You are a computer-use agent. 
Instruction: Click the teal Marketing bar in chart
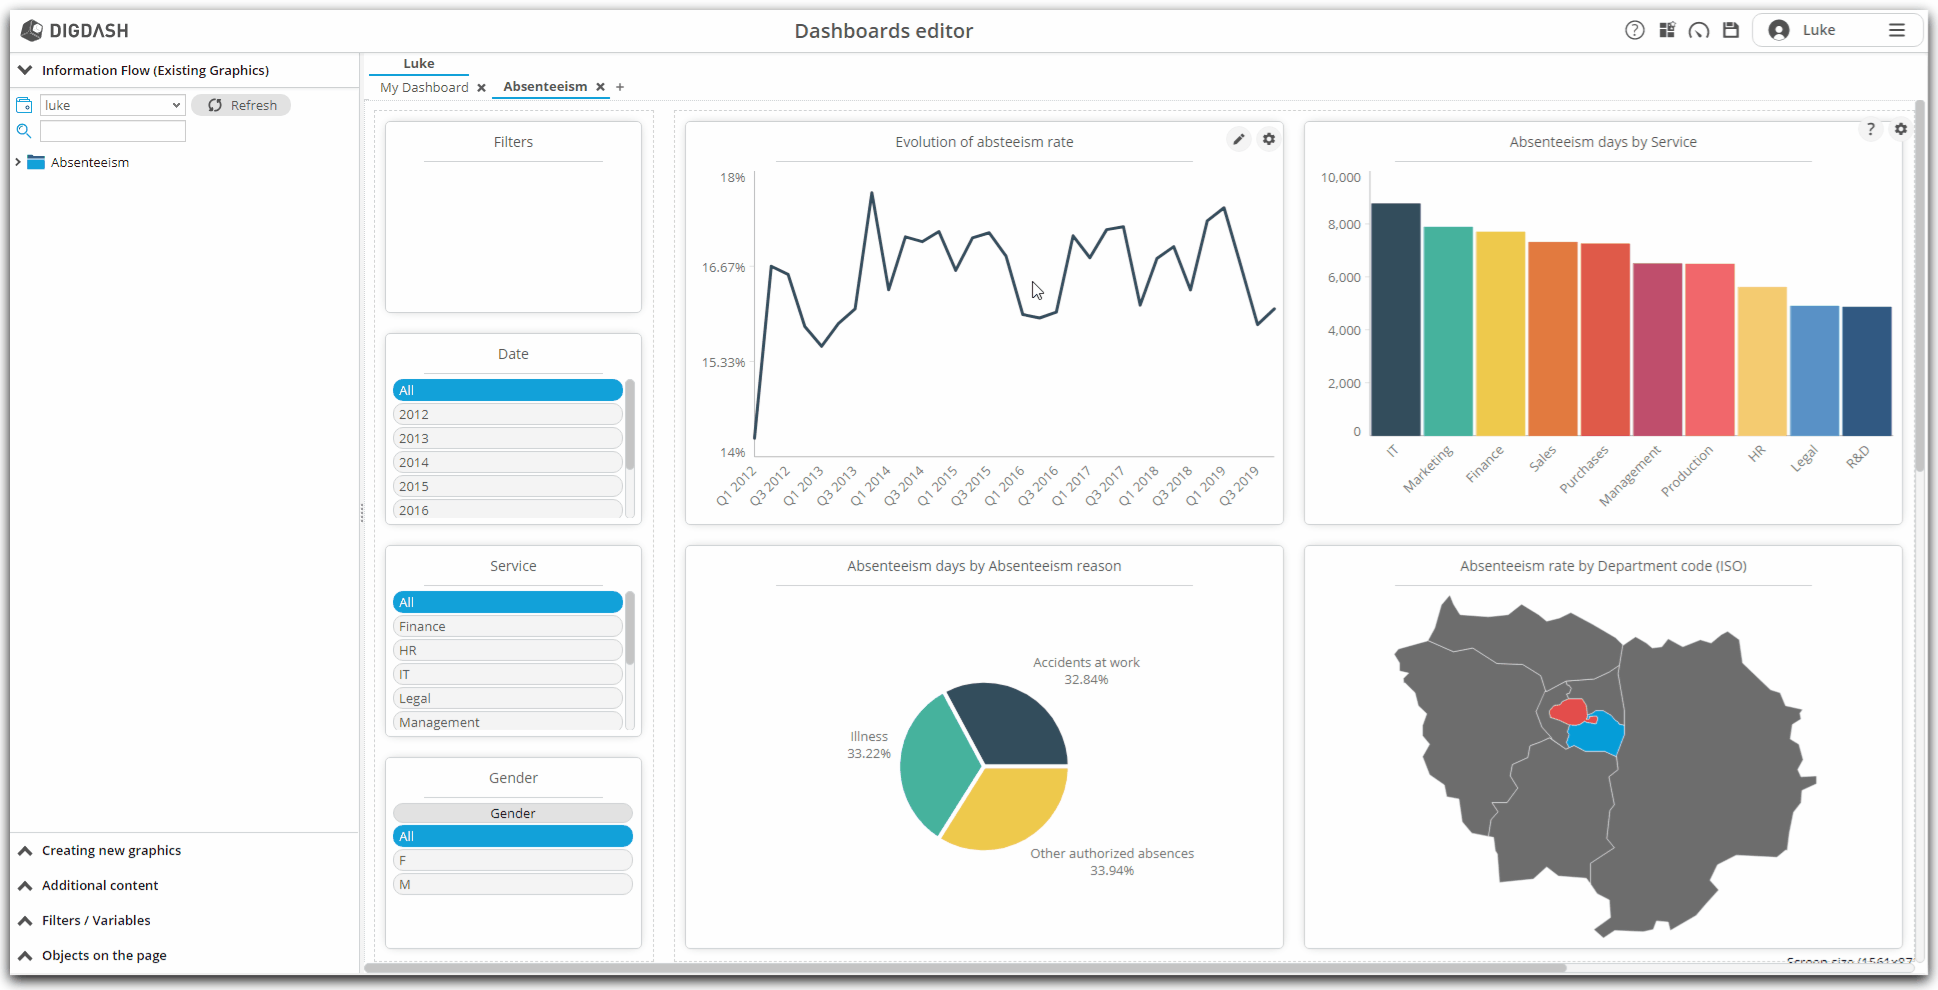pyautogui.click(x=1447, y=330)
